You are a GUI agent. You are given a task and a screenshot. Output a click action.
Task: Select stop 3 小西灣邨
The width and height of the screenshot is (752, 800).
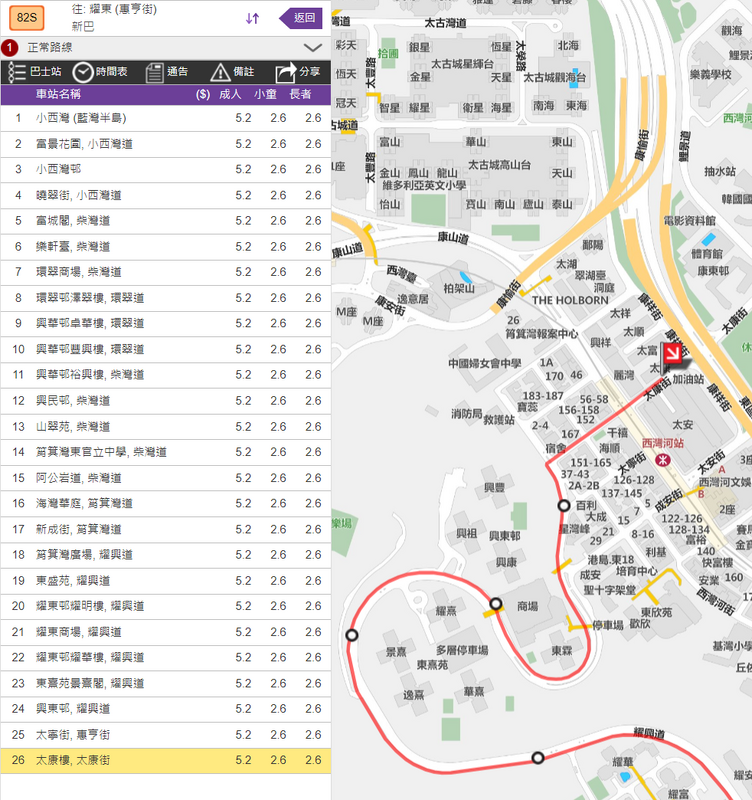coord(166,170)
